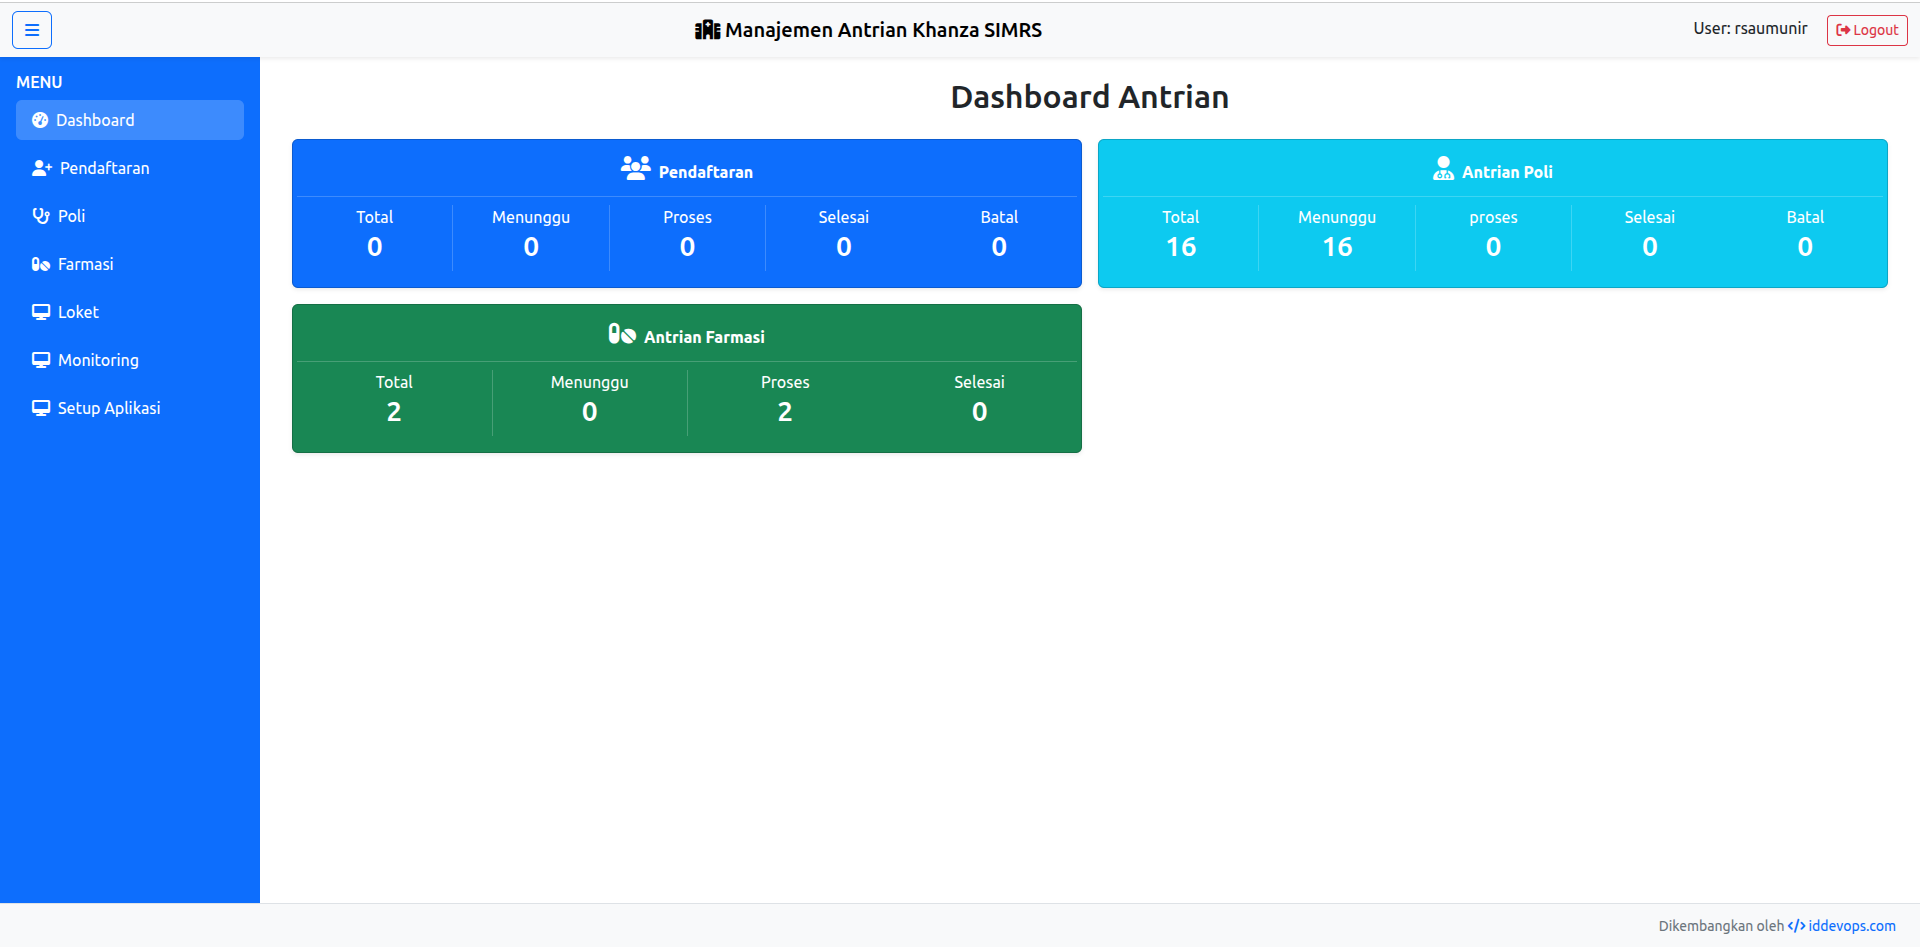
Task: Click the Setup Aplikasi icon in the sidebar
Action: tap(41, 408)
